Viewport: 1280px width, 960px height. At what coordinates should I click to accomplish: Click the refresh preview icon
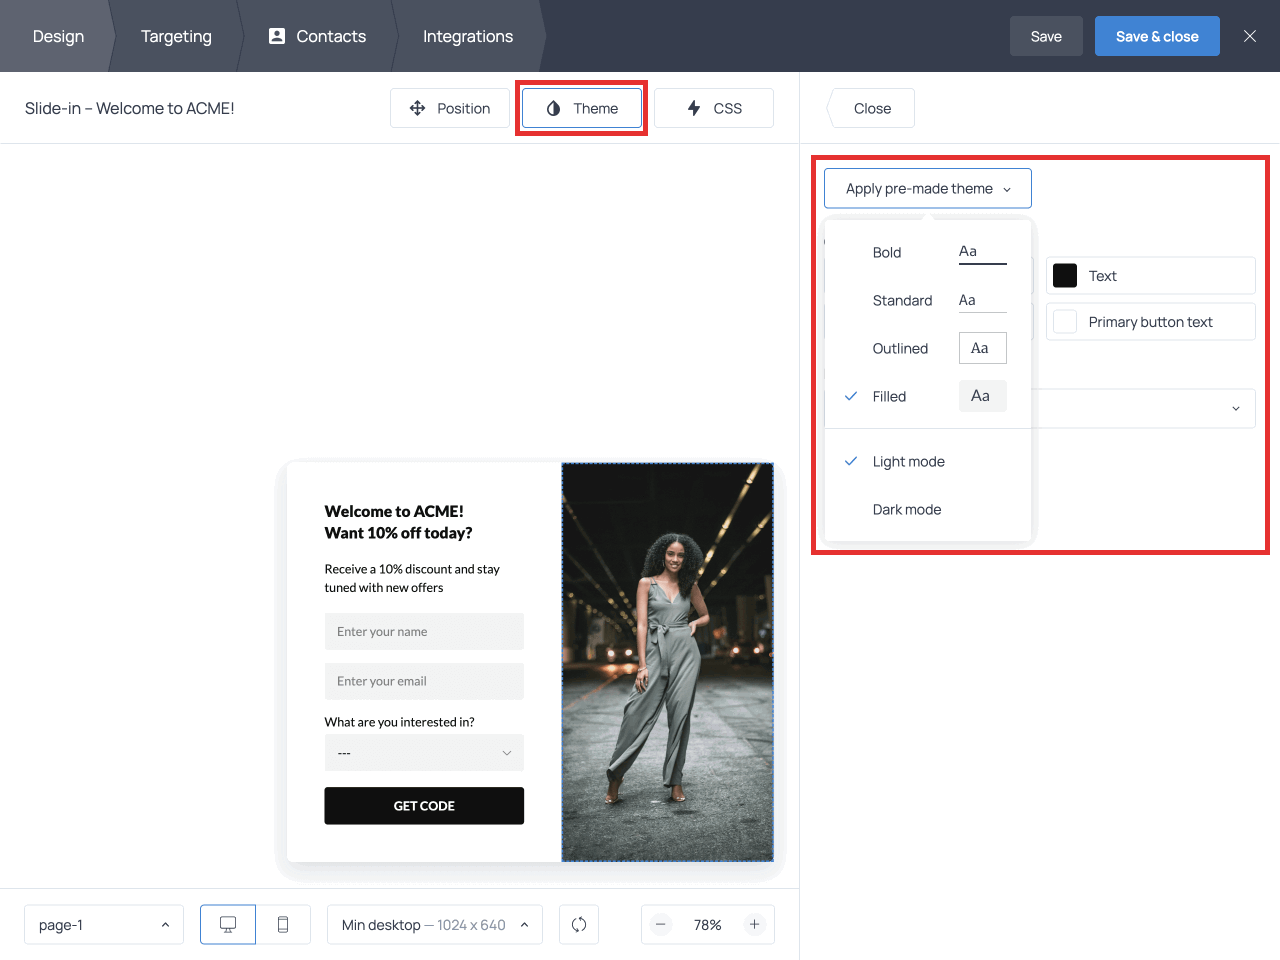pyautogui.click(x=579, y=924)
